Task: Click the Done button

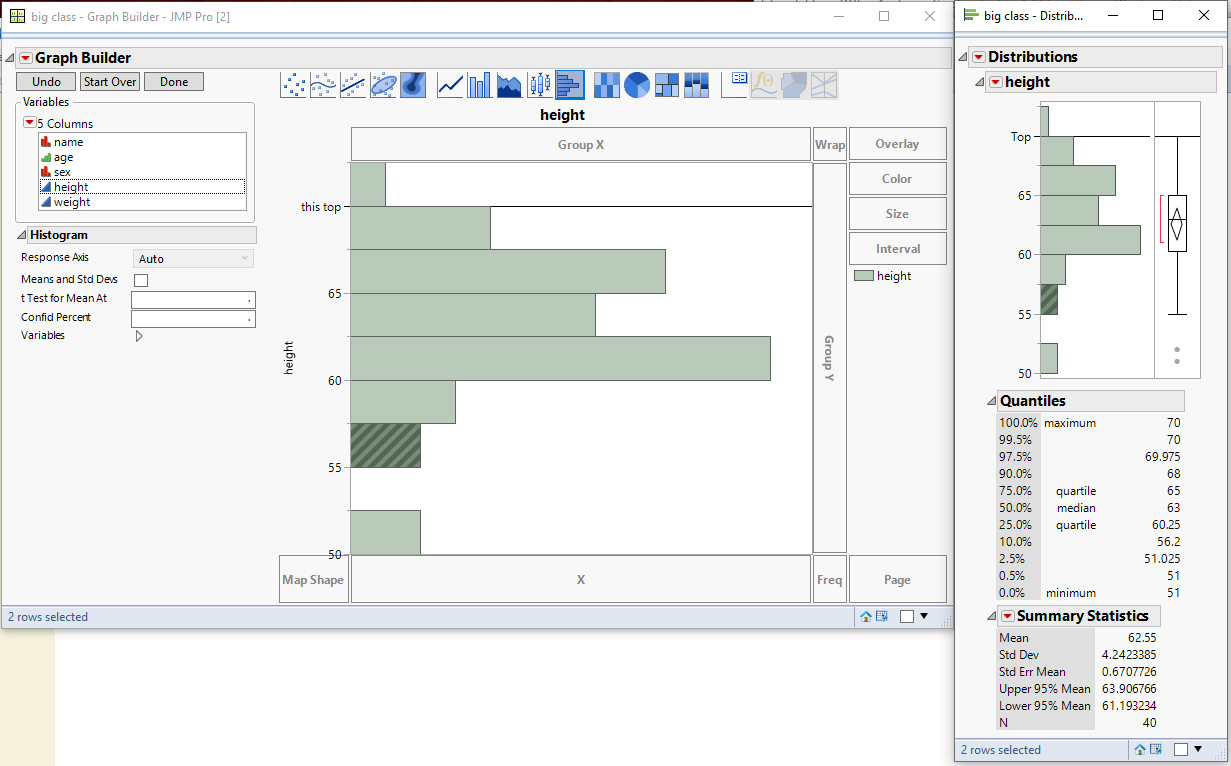Action: click(174, 82)
